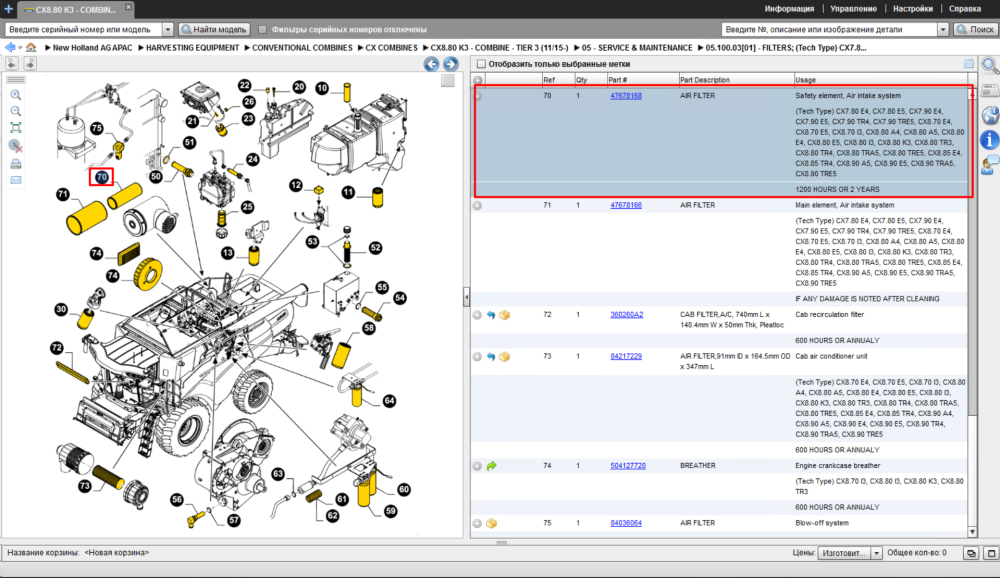Click the Найти модель button
Viewport: 1000px width, 578px height.
pos(214,29)
